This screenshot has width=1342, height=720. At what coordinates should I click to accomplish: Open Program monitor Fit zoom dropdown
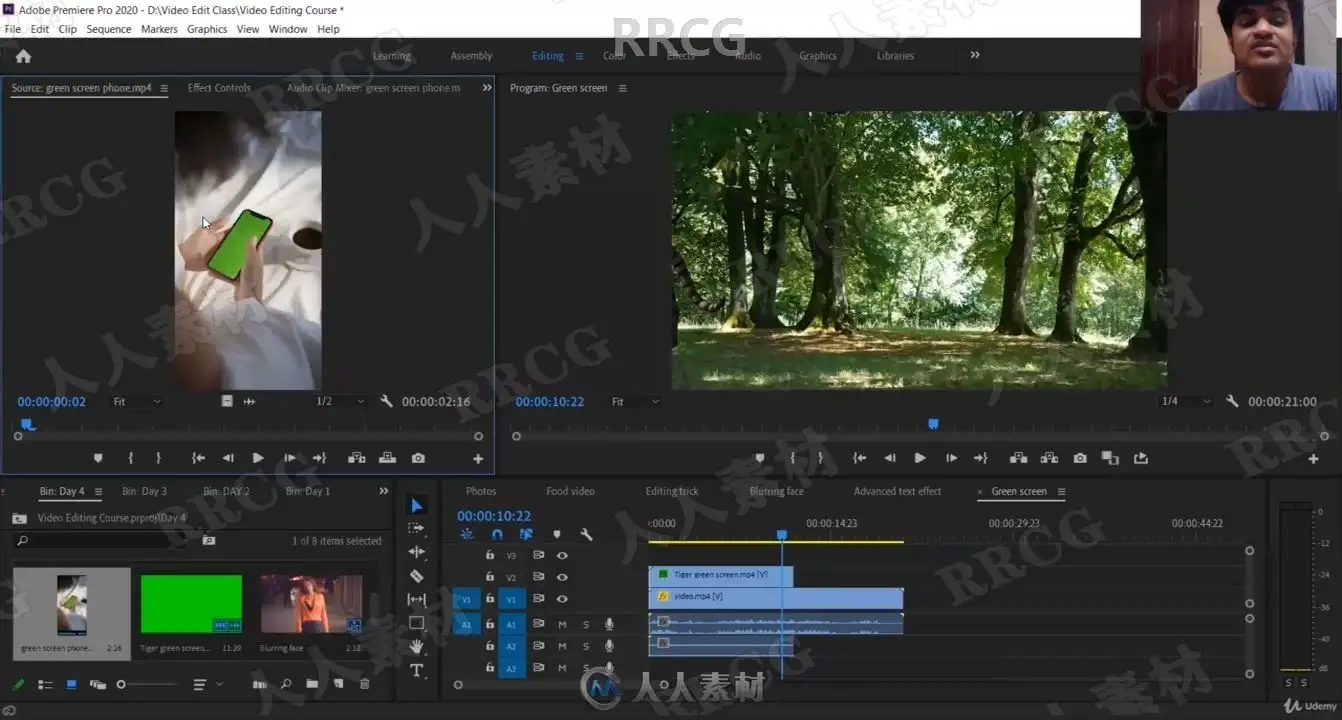click(x=636, y=402)
